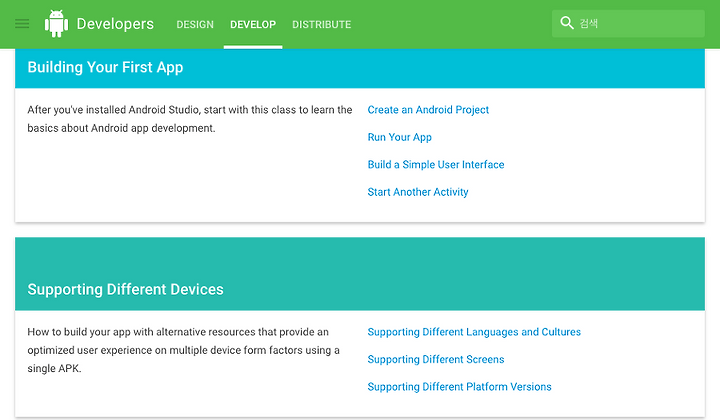Click the Android robot logo
Screen dimensions: 720x420
coord(56,23)
